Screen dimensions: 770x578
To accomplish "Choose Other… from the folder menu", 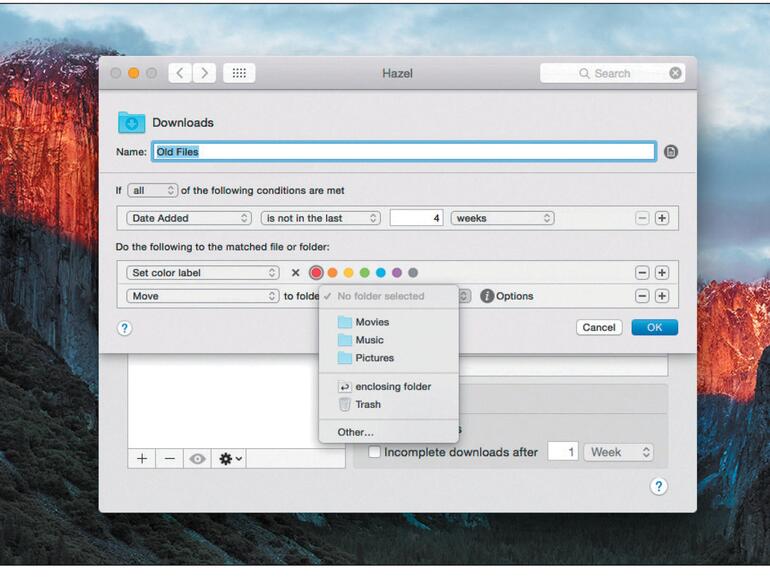I will [389, 432].
